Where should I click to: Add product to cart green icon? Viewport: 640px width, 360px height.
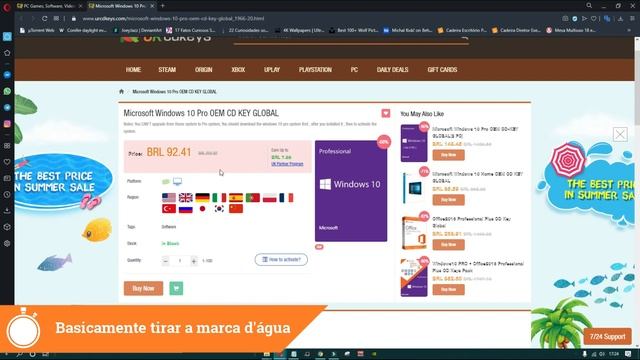tap(176, 288)
